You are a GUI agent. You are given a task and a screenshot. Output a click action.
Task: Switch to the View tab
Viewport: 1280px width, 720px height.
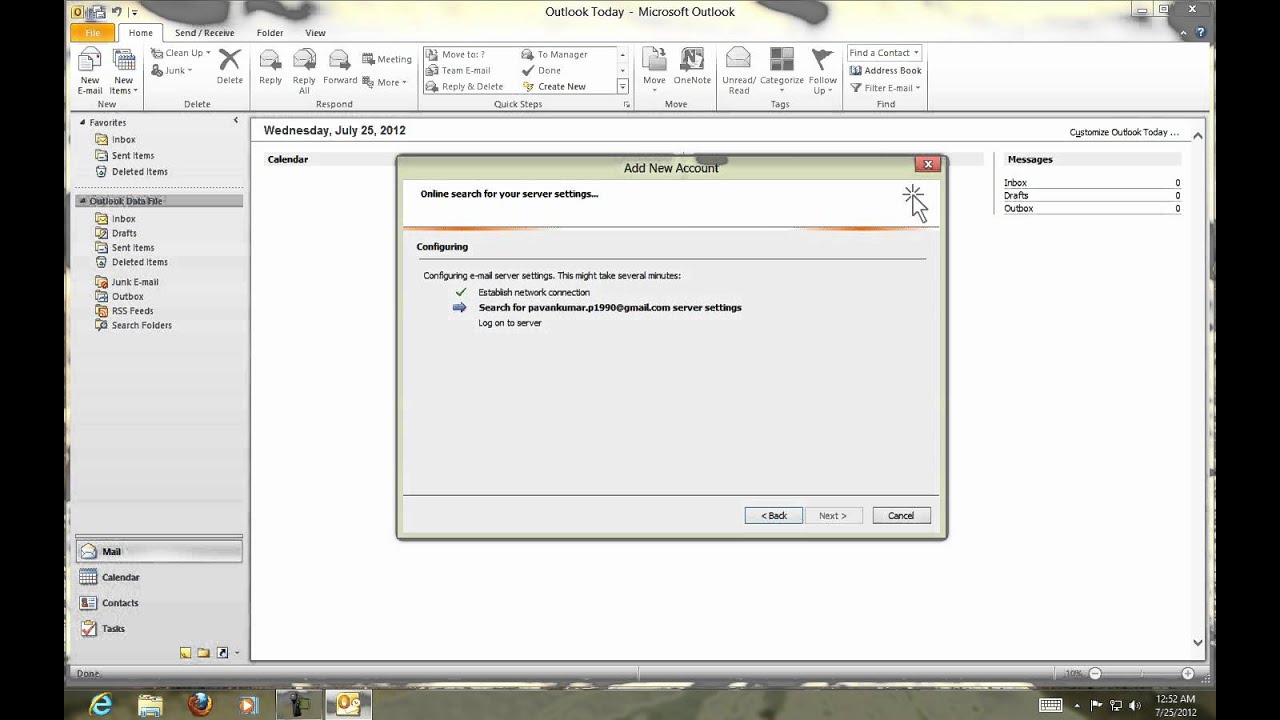[315, 33]
